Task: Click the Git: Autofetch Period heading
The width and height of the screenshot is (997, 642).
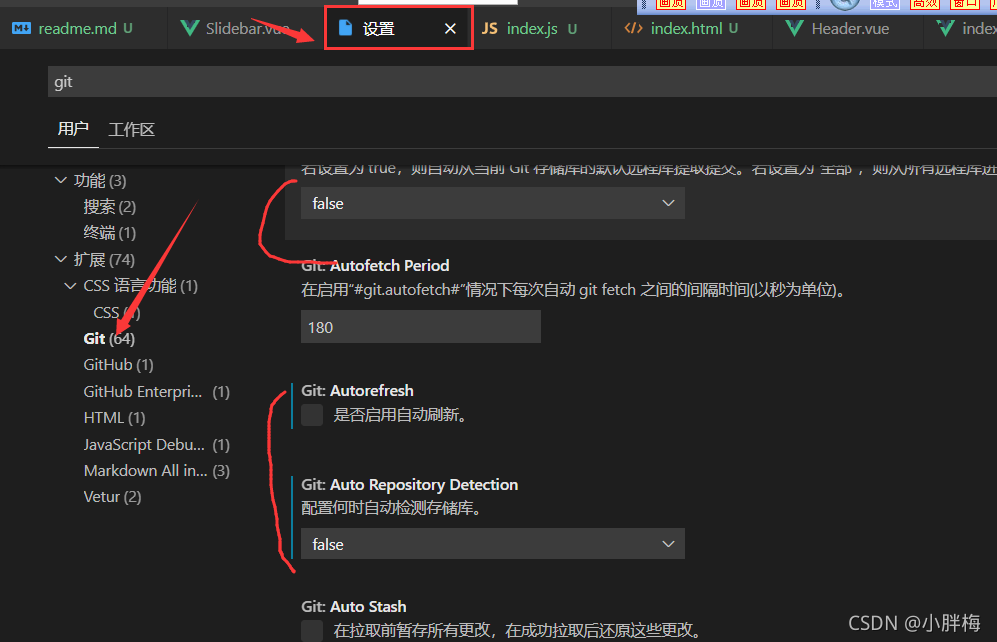Action: click(375, 266)
